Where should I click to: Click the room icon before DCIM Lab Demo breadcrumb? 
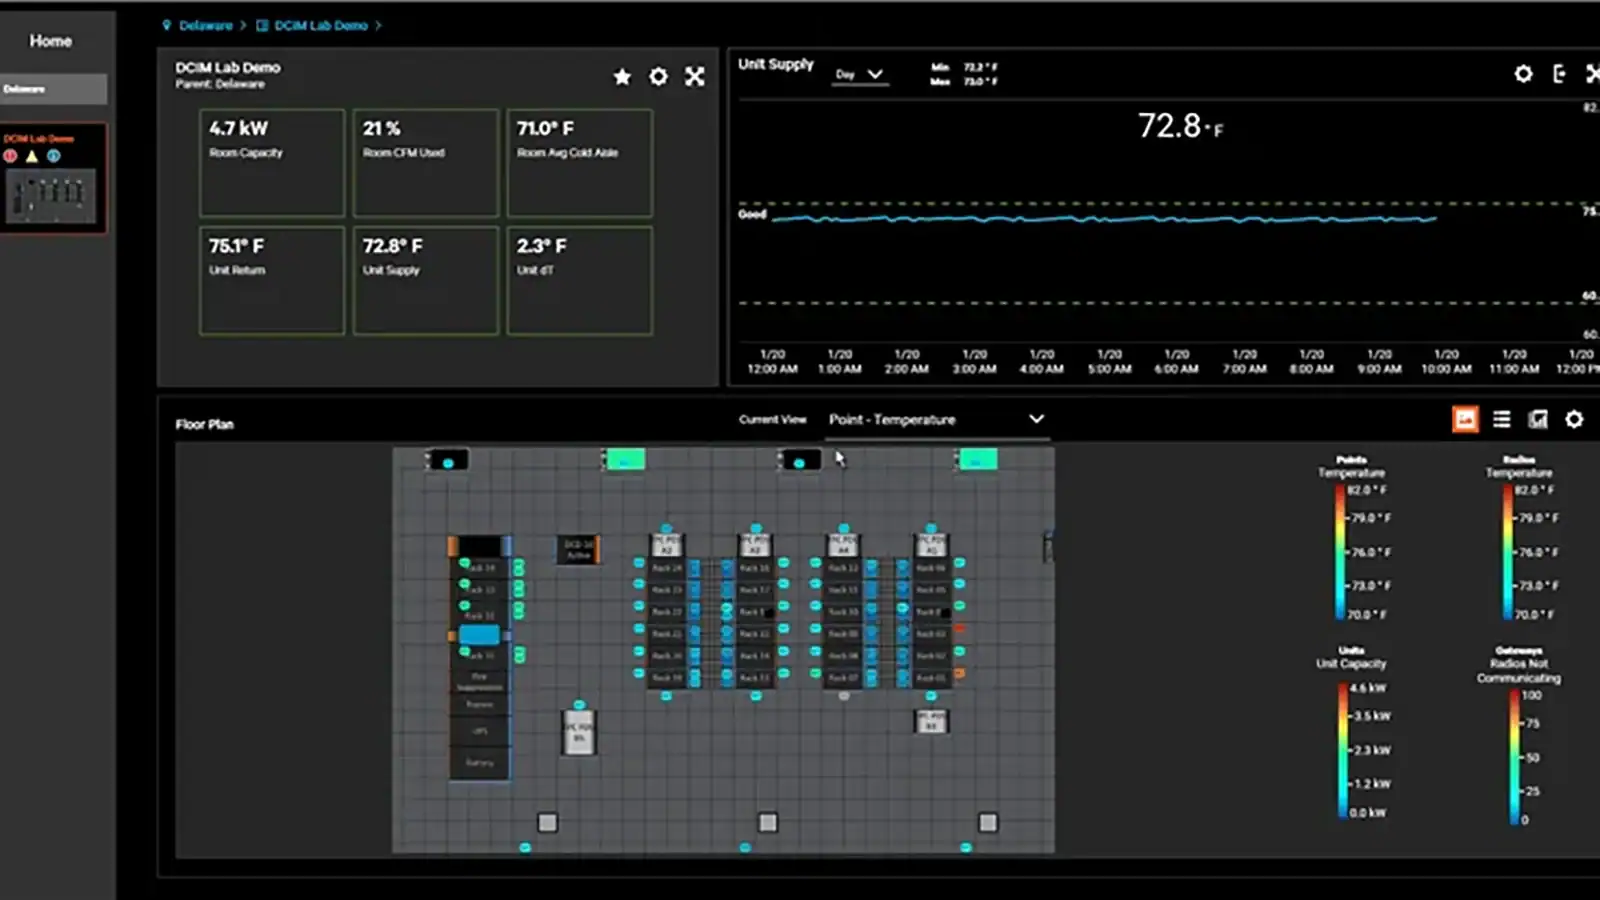[x=262, y=25]
